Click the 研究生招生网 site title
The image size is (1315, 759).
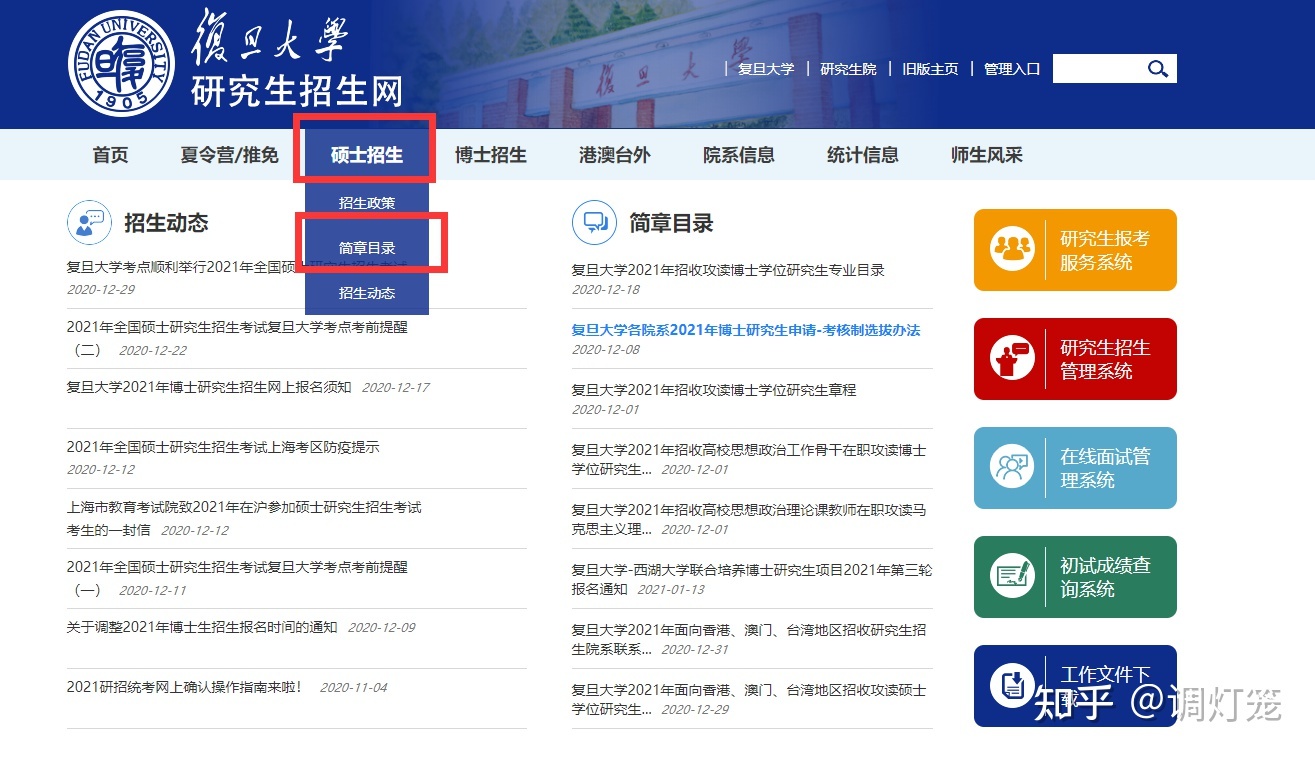pos(296,91)
